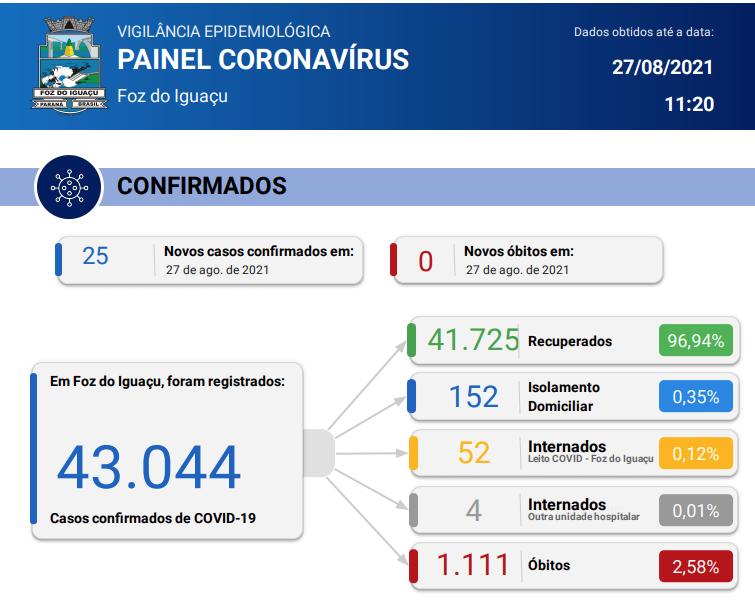The image size is (755, 600).
Task: Click the gray 0,01% badge
Action: pos(696,510)
